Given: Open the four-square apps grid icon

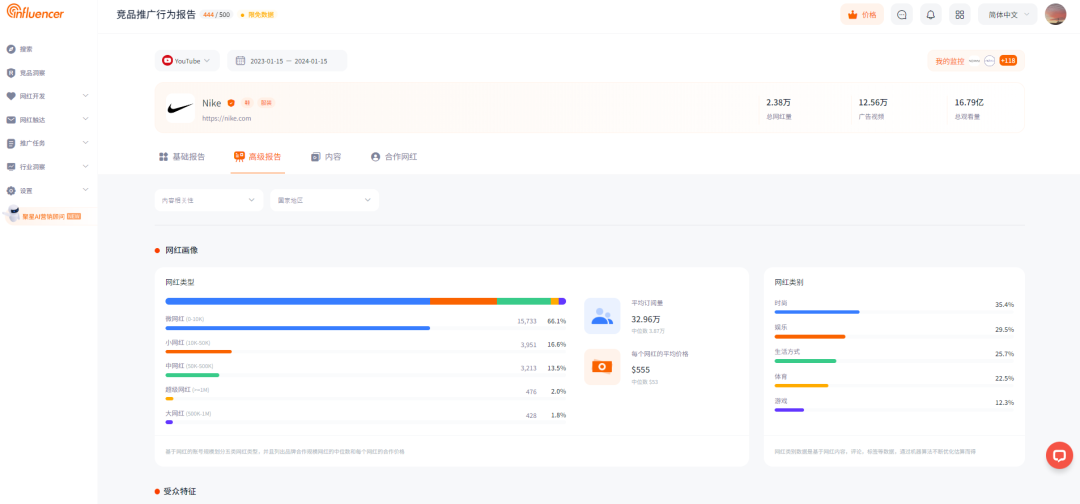Looking at the screenshot, I should pyautogui.click(x=959, y=14).
